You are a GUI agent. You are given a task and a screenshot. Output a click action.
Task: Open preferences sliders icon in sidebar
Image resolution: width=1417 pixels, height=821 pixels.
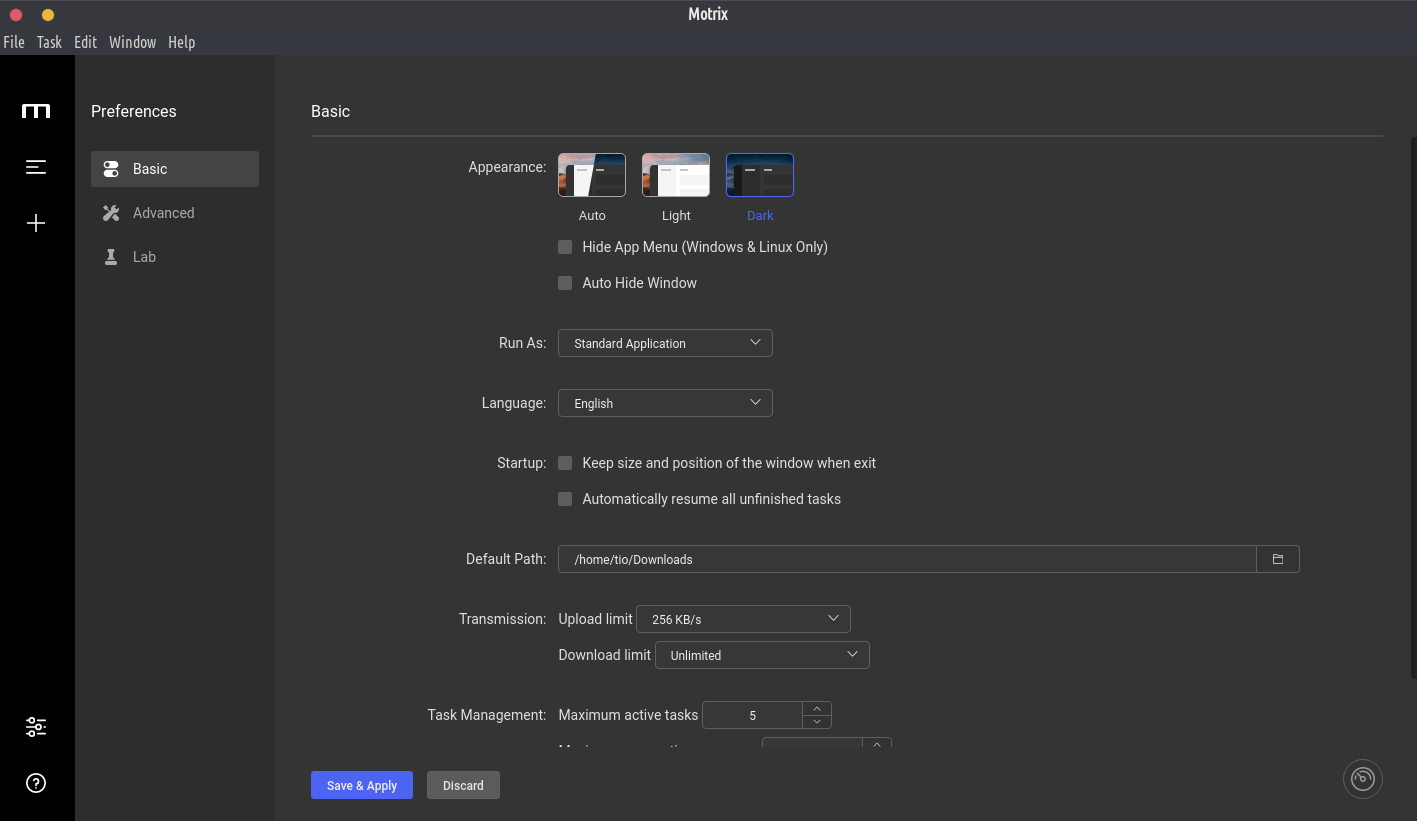pos(36,727)
